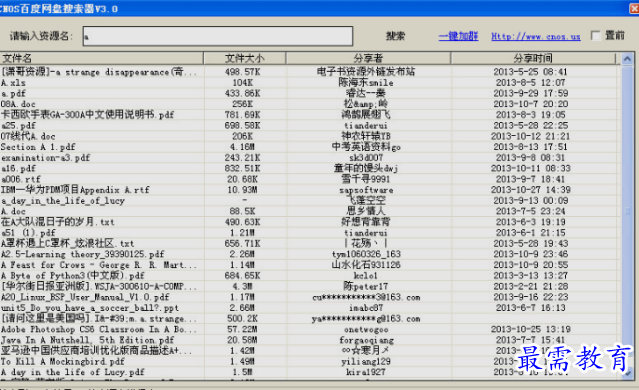
Task: Click sharer sapsoftware
Action: pos(366,190)
